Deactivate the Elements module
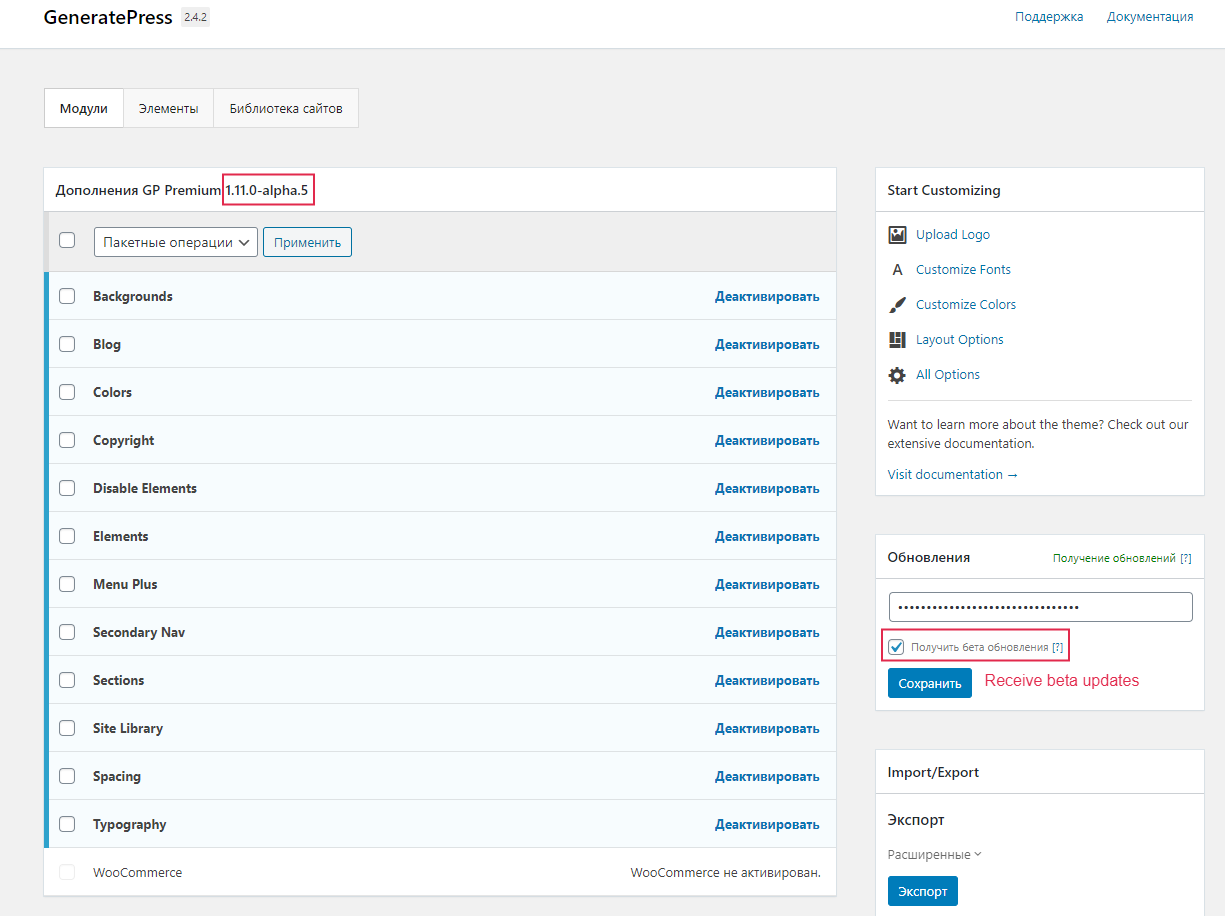Screen dimensions: 1225x916 tap(767, 536)
